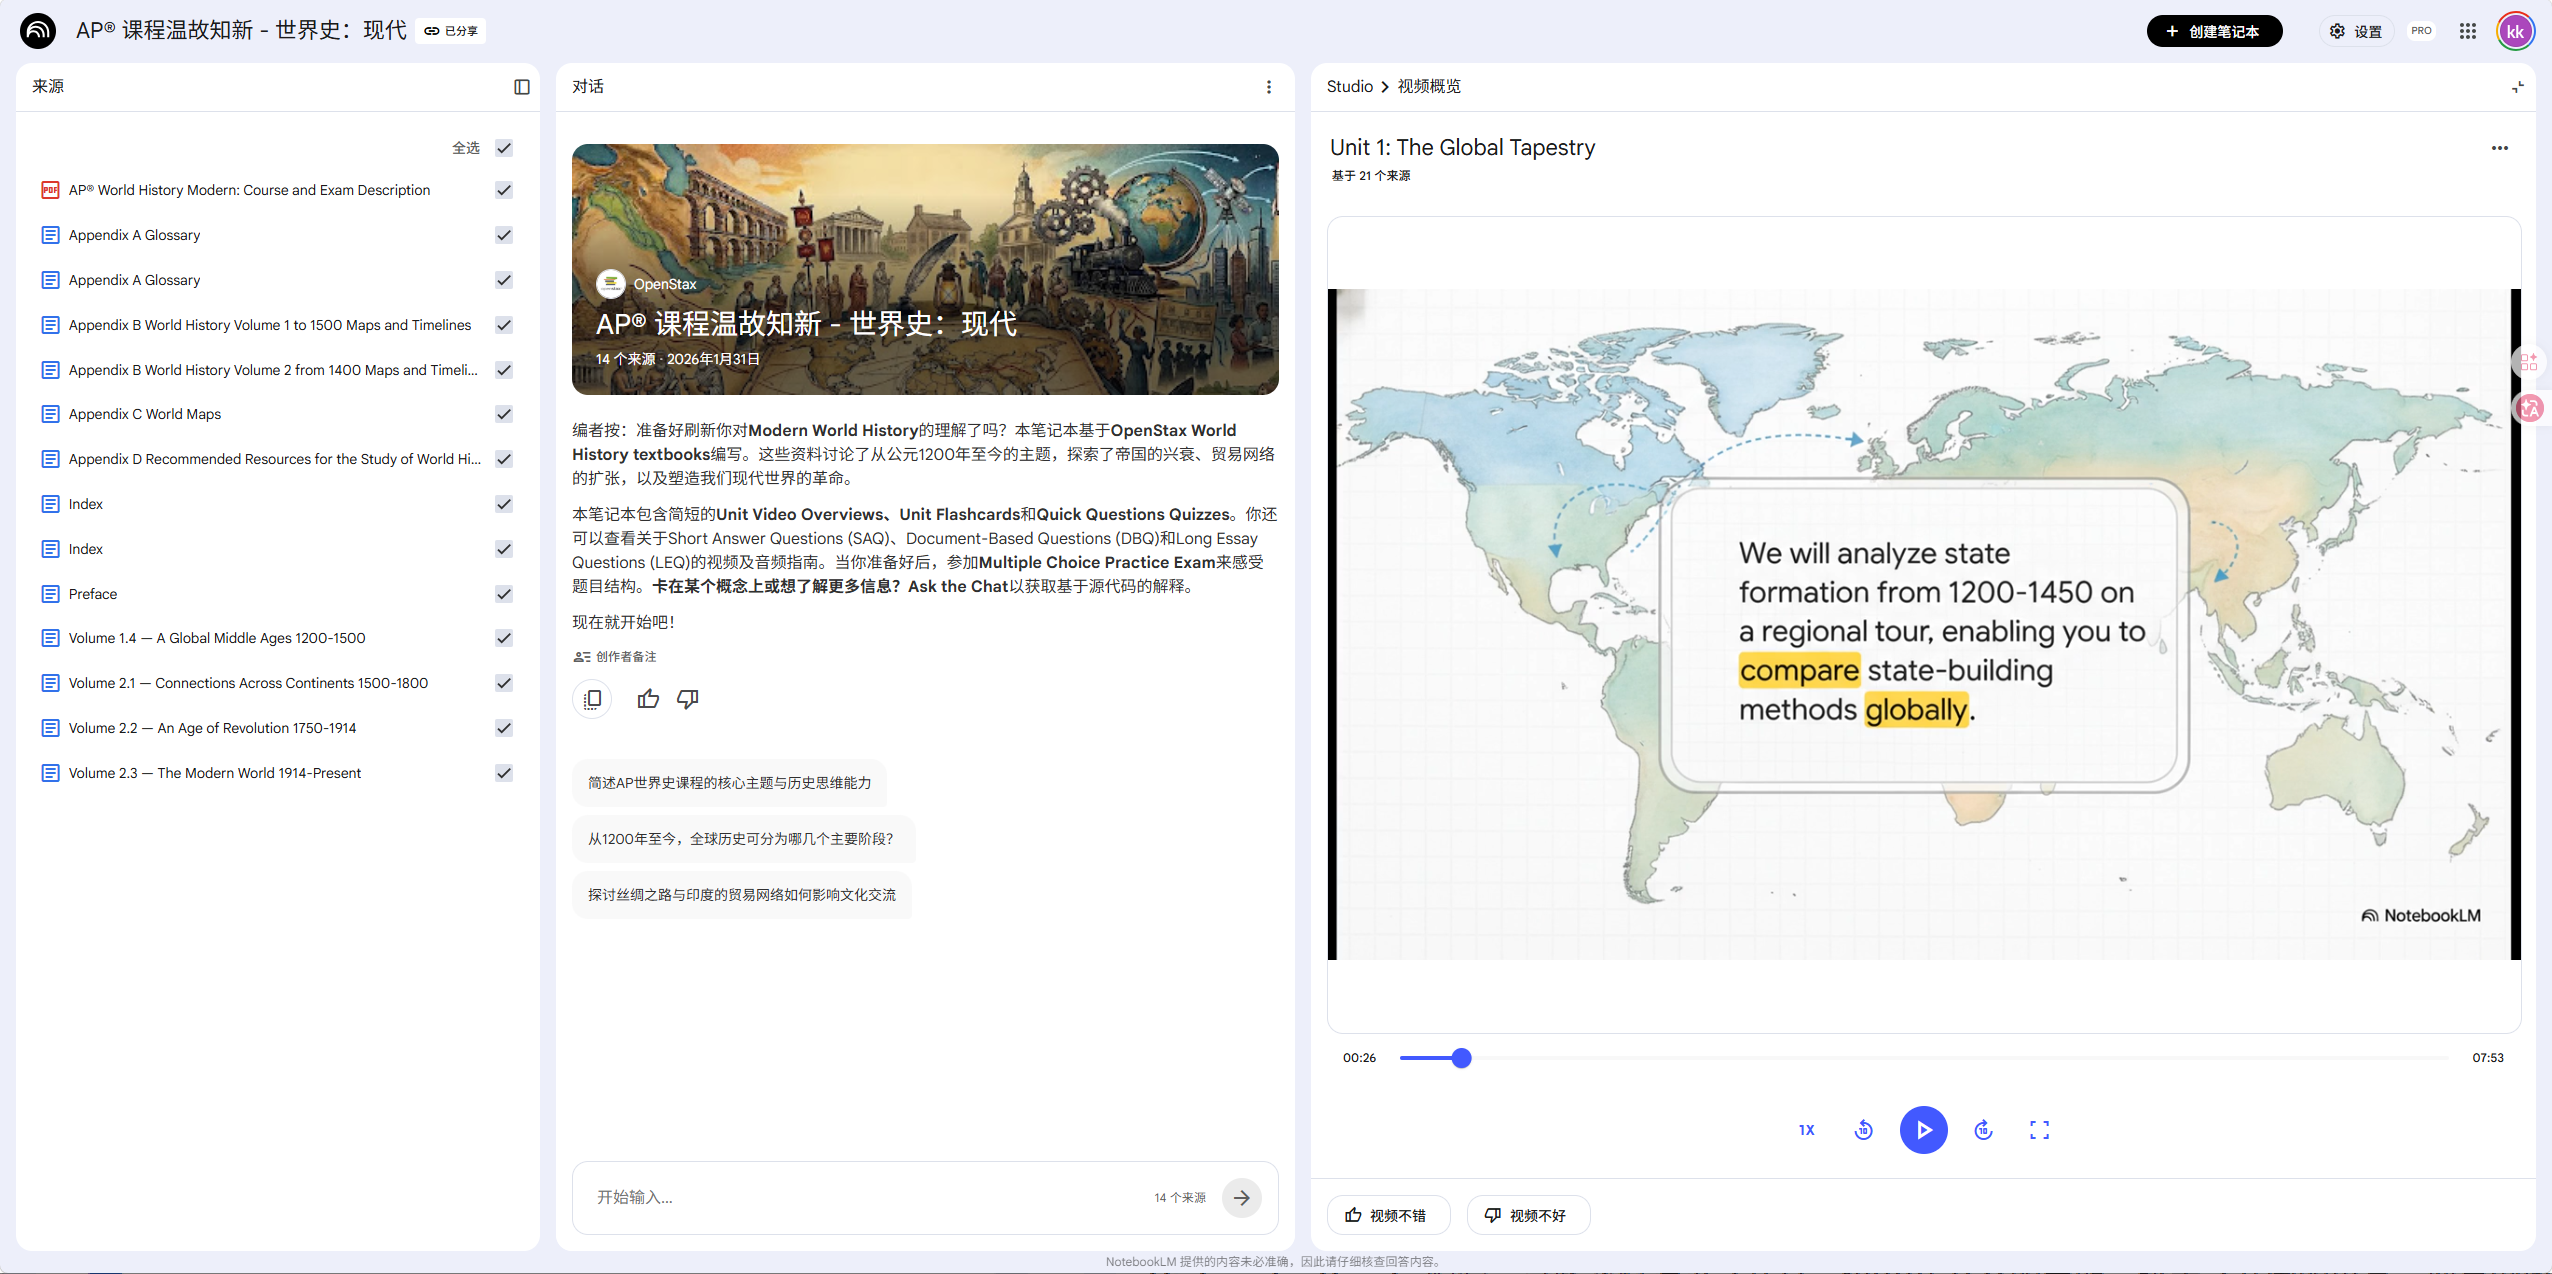The height and width of the screenshot is (1274, 2552).
Task: Copy the creator note text
Action: [592, 699]
